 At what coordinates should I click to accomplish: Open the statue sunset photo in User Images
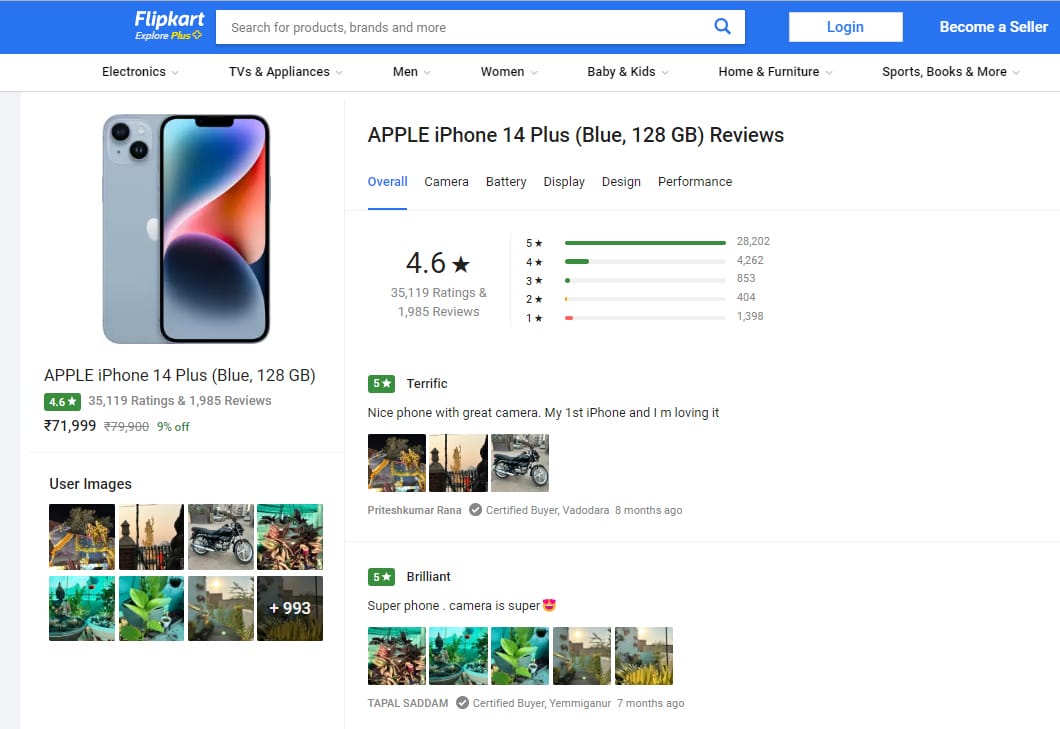tap(151, 537)
